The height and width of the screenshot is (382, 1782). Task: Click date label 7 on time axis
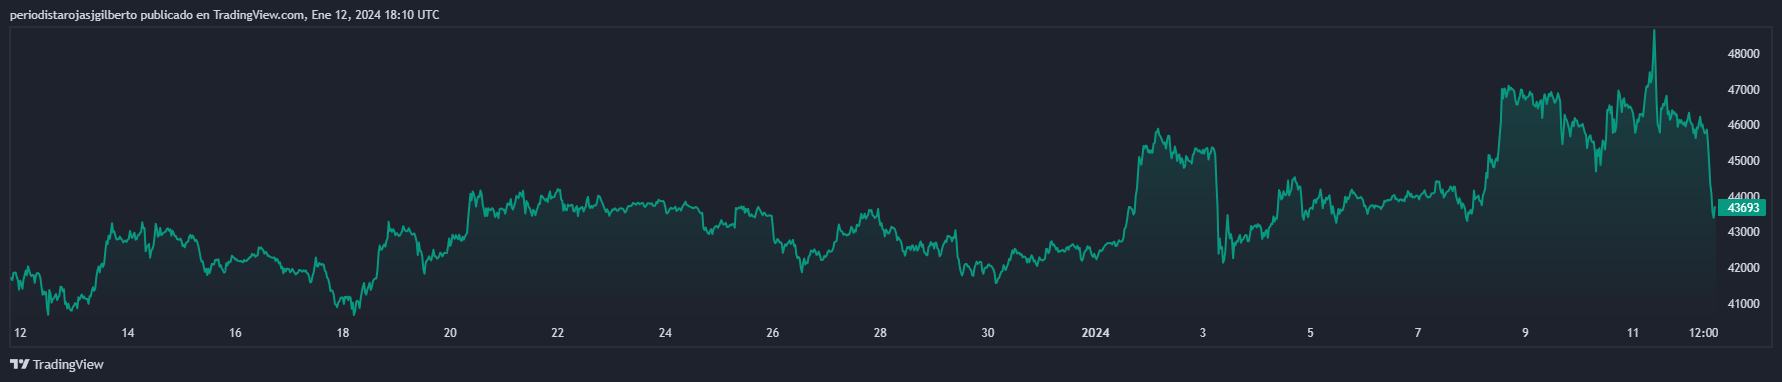[1418, 333]
